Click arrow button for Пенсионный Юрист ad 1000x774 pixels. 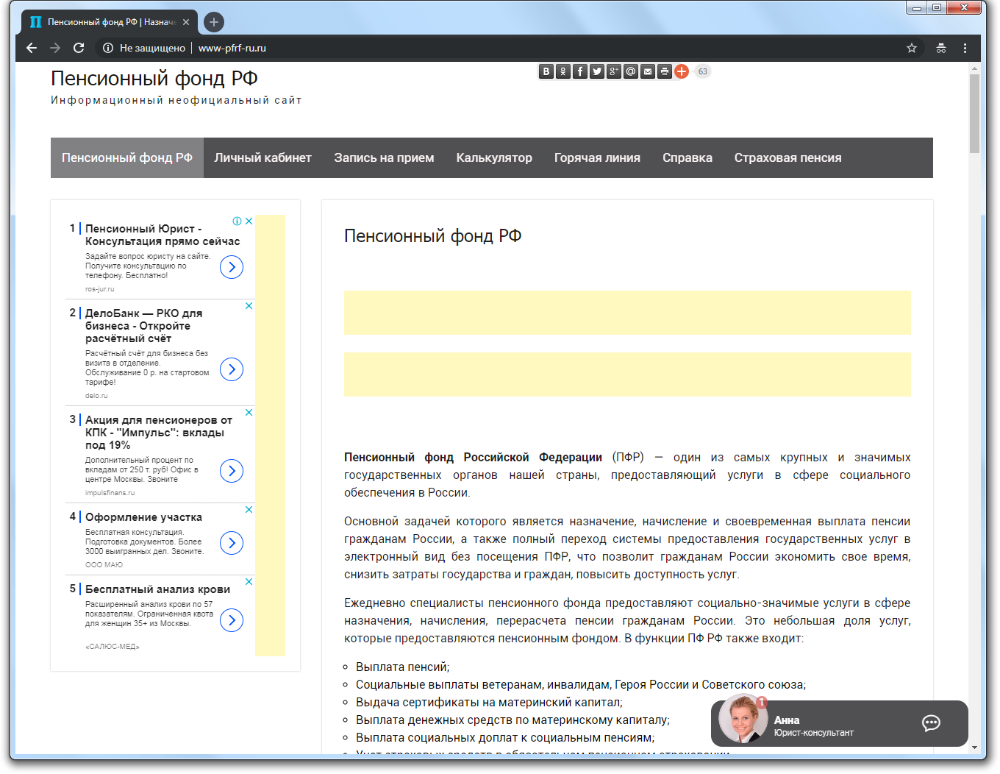coord(231,267)
